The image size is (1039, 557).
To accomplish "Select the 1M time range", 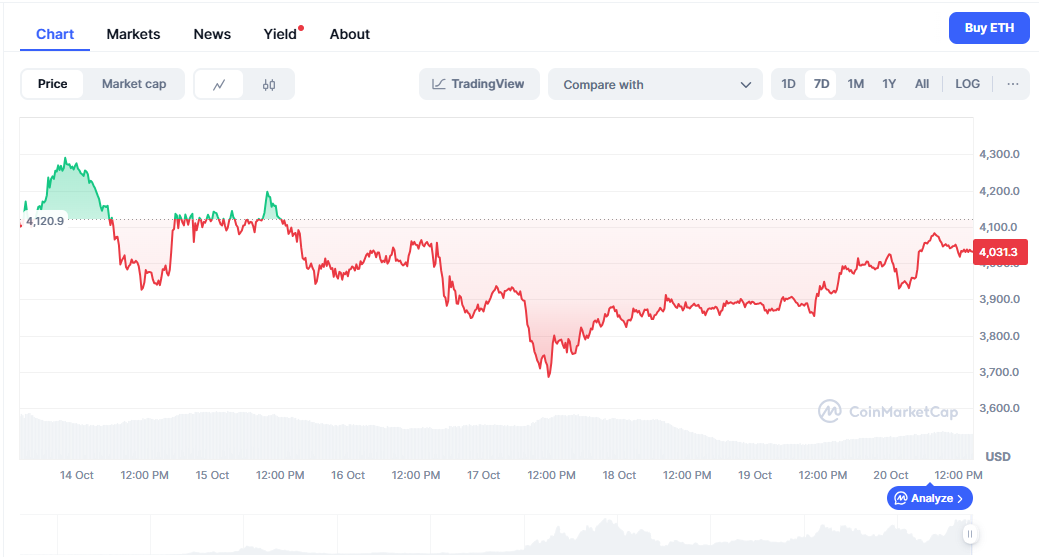I will coord(855,84).
